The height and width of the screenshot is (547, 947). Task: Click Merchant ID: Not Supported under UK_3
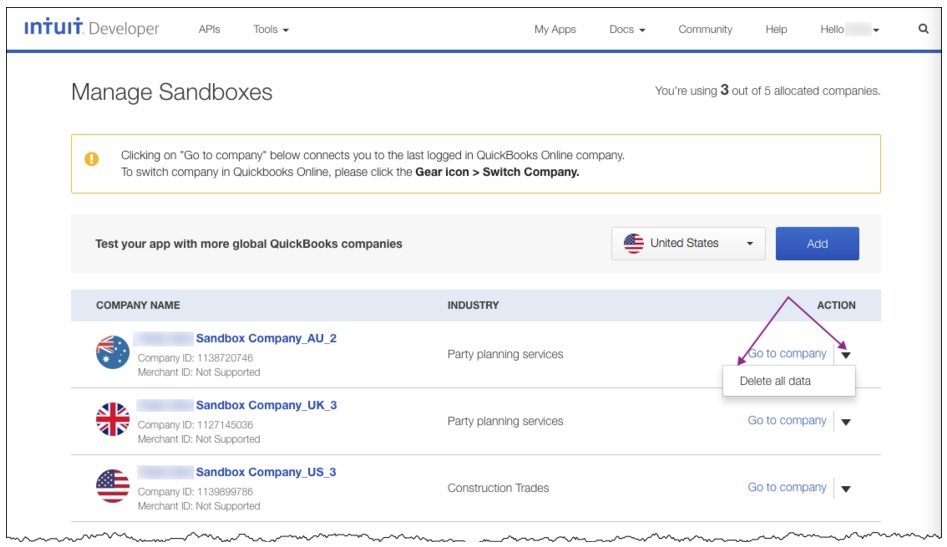pyautogui.click(x=199, y=439)
